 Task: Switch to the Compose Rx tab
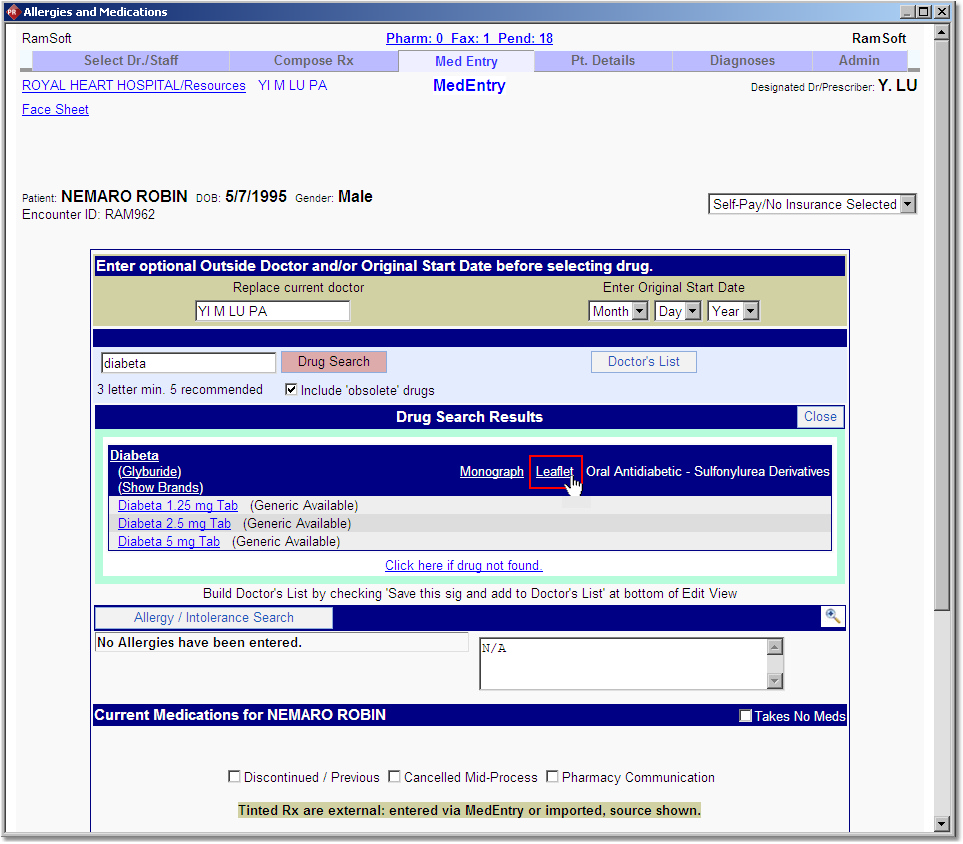point(313,61)
